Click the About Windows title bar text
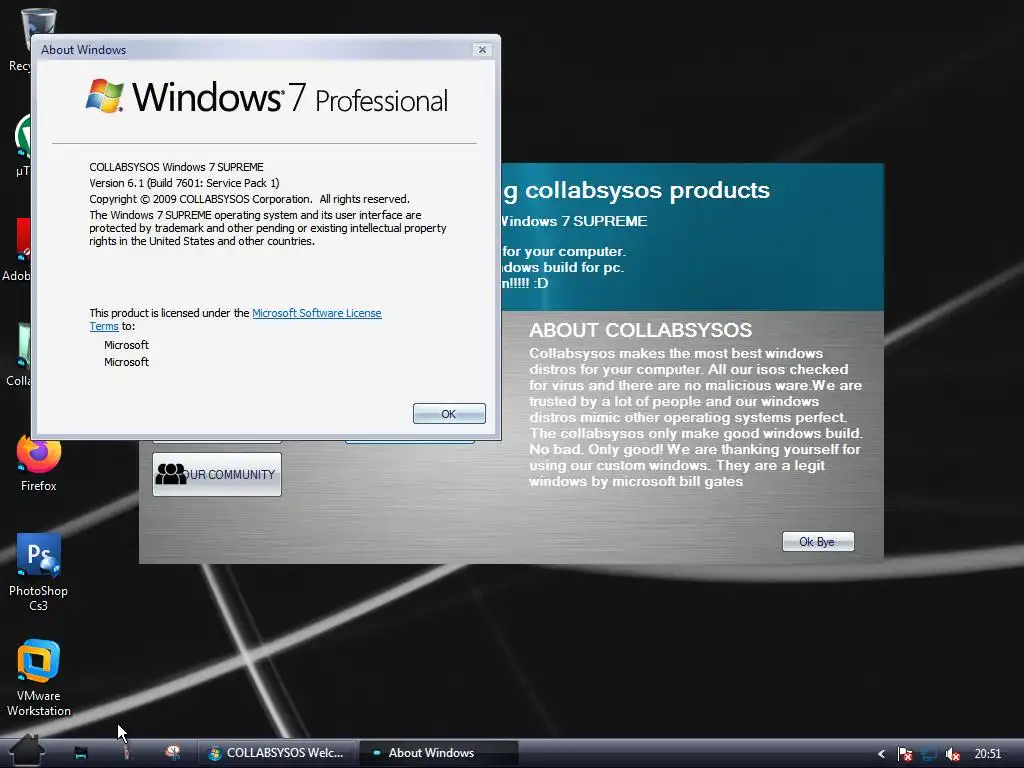The width and height of the screenshot is (1024, 768). coord(84,50)
